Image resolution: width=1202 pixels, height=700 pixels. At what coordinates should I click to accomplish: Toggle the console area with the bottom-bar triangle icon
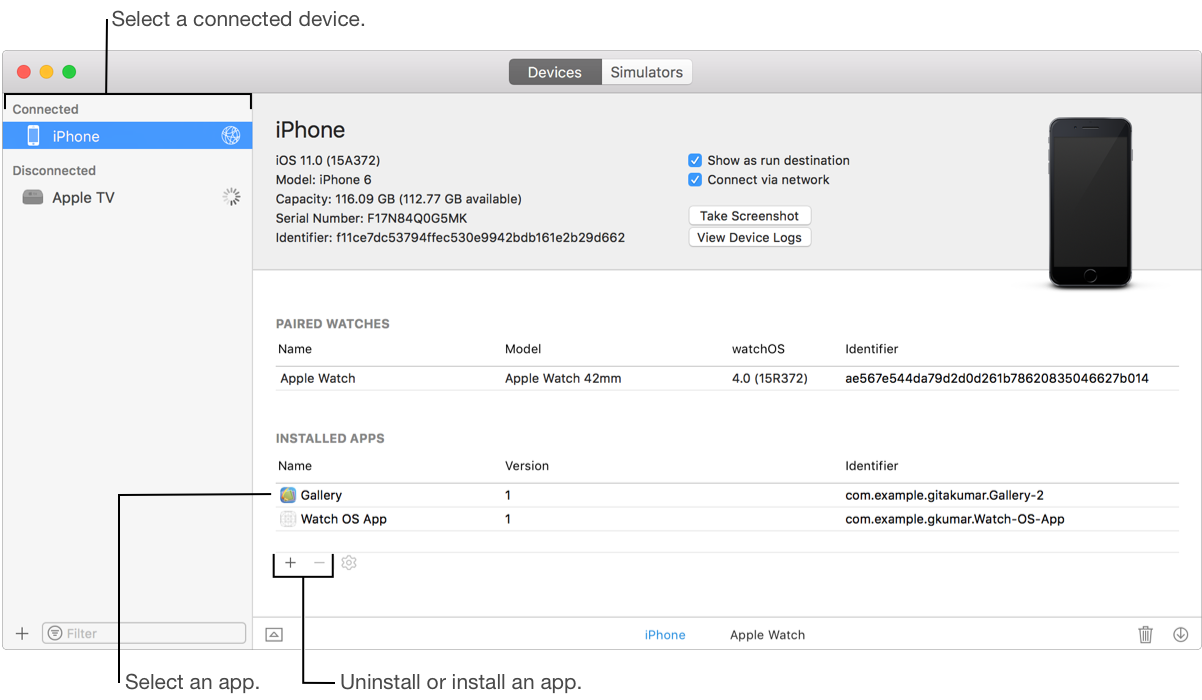coord(274,634)
